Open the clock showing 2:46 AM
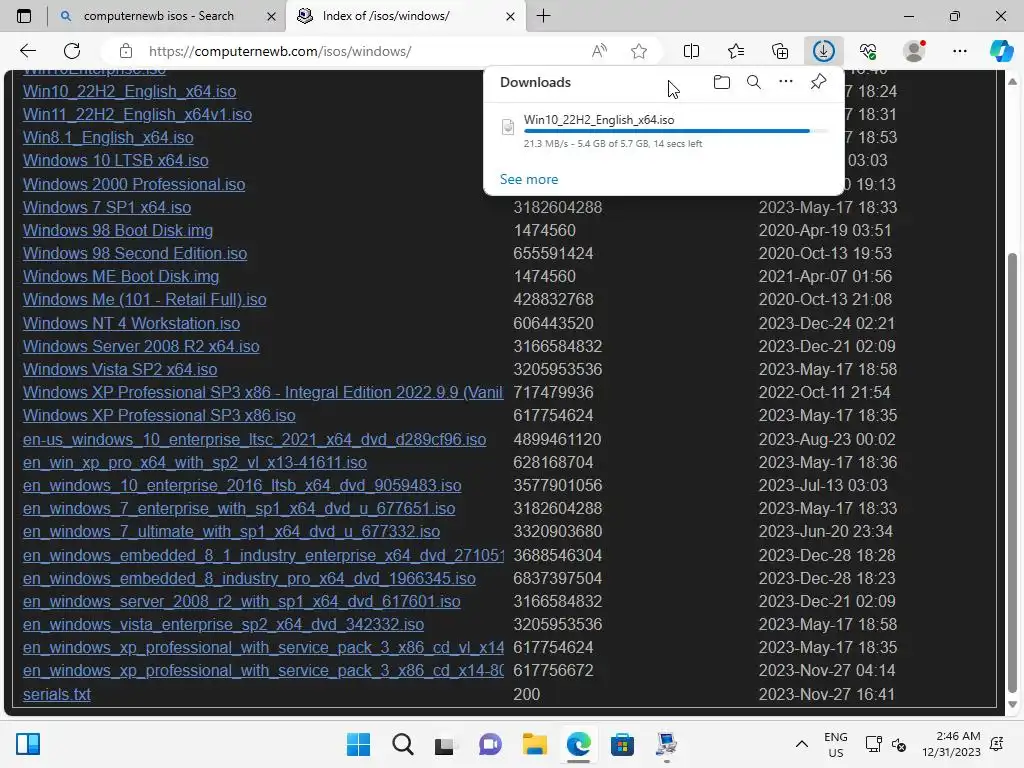The image size is (1024, 768). tap(951, 744)
